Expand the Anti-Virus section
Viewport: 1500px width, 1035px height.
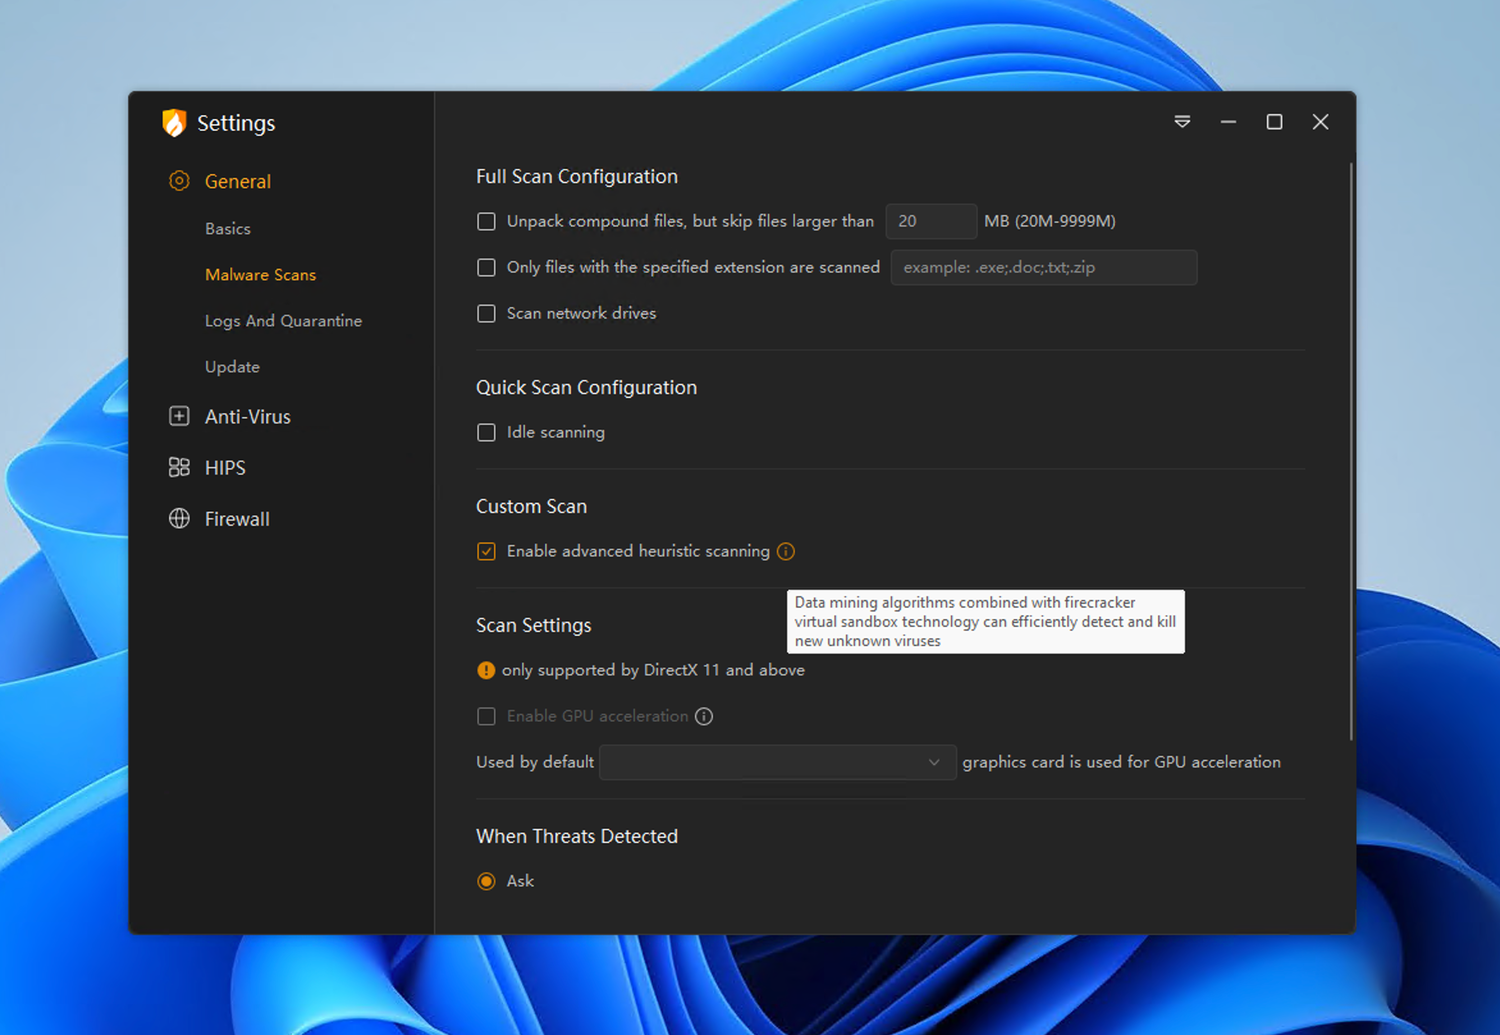pos(247,417)
